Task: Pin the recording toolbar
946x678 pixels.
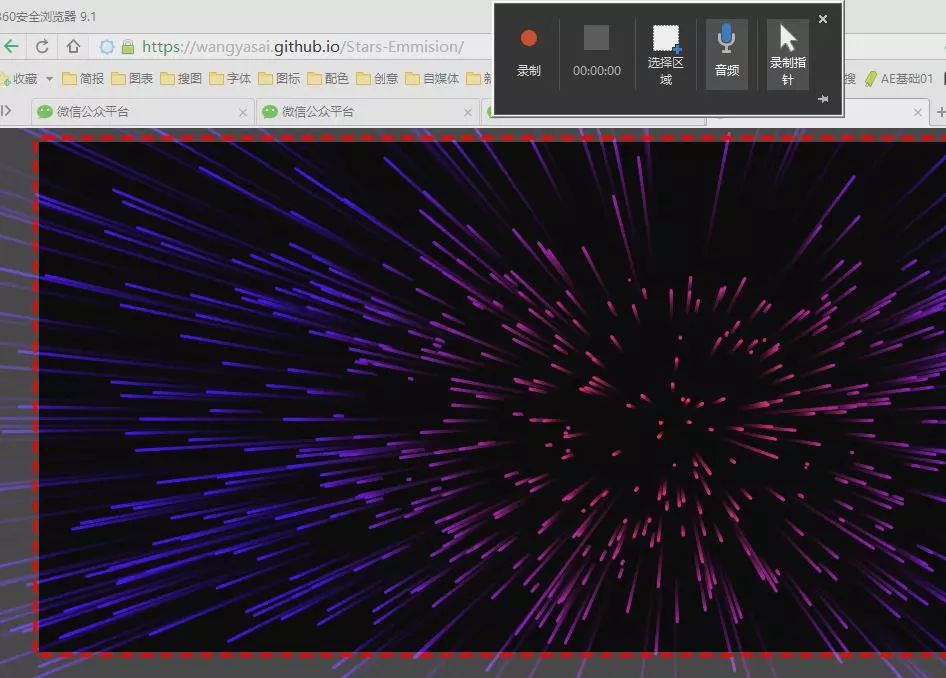Action: [x=823, y=99]
